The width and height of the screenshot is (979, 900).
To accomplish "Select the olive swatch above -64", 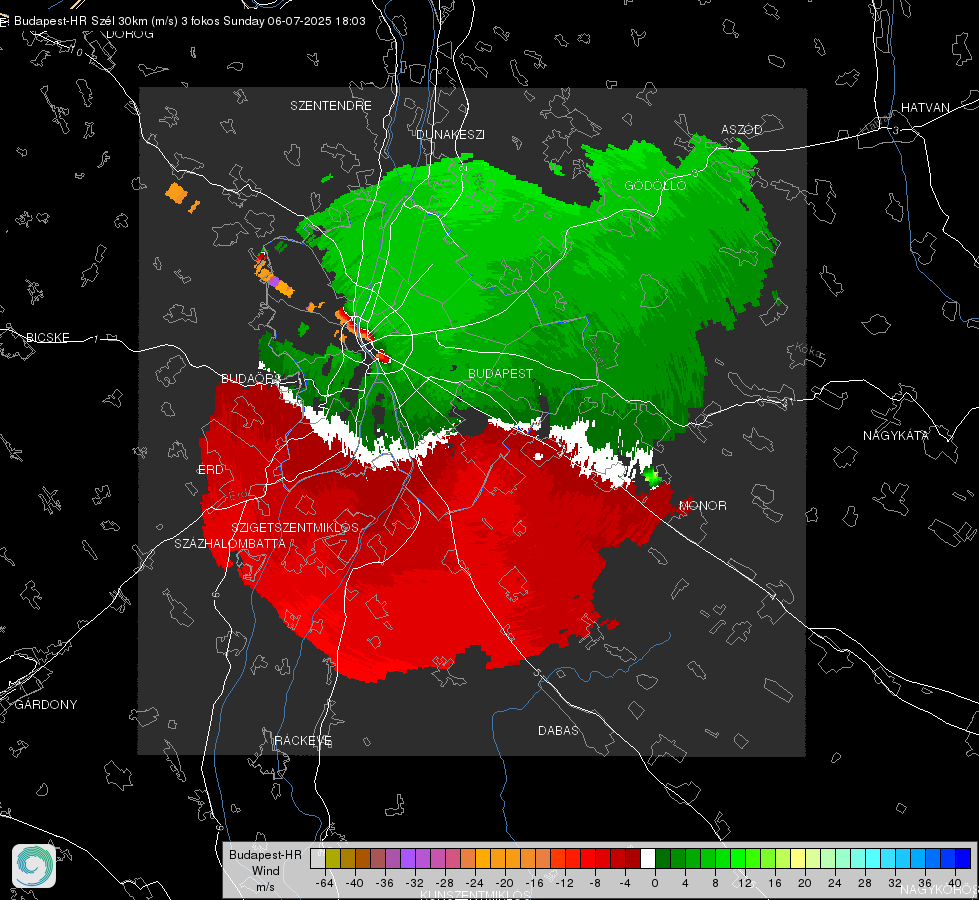I will [333, 859].
